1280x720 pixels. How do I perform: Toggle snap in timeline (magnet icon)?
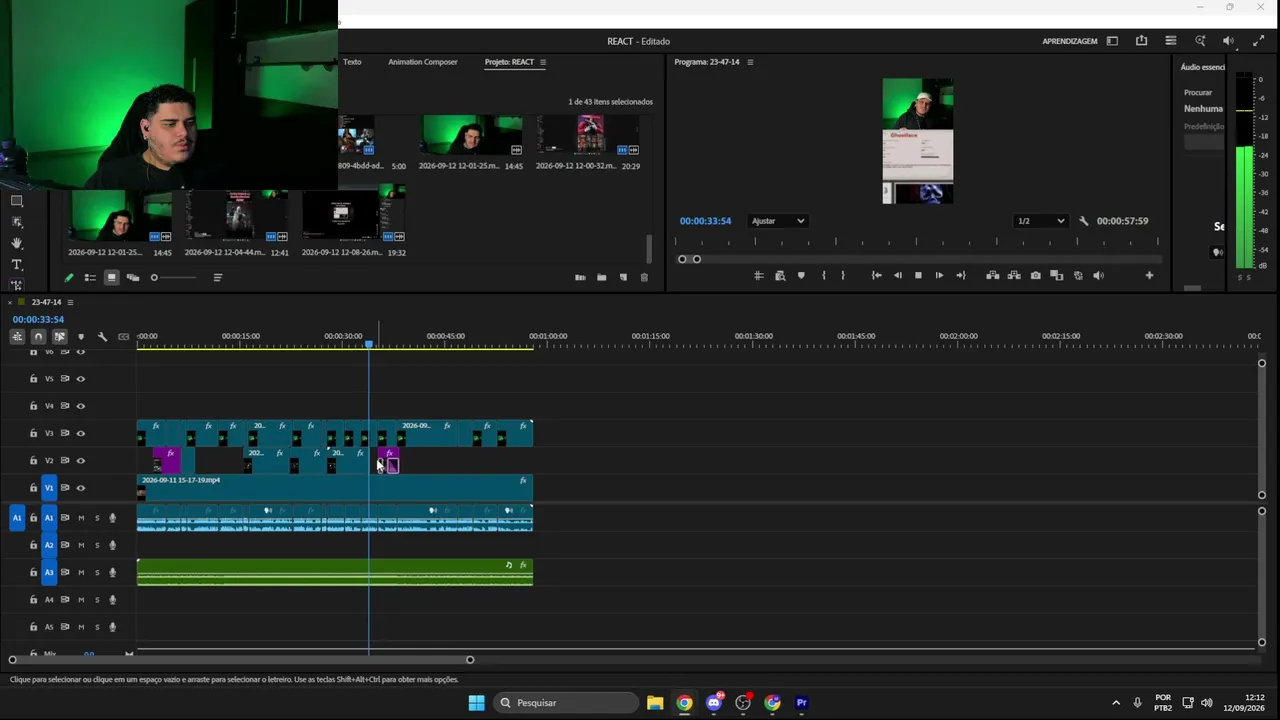click(x=38, y=337)
